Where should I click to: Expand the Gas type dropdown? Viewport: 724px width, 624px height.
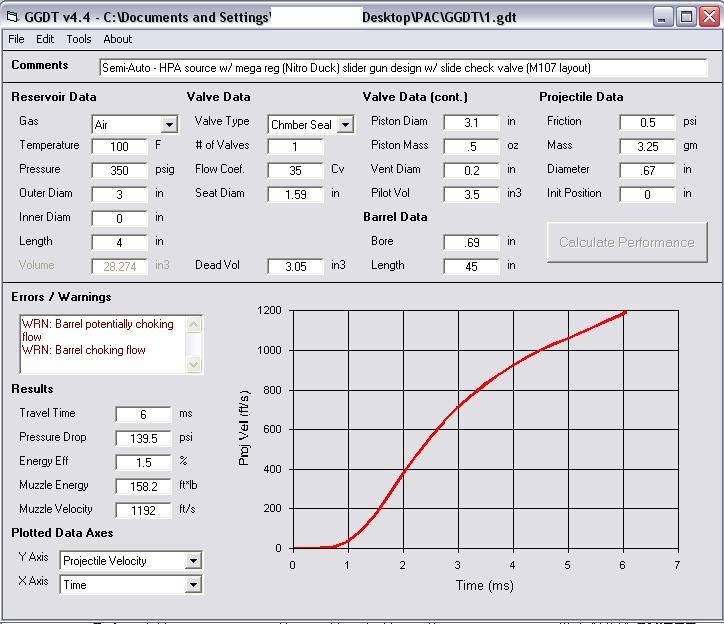(x=168, y=125)
